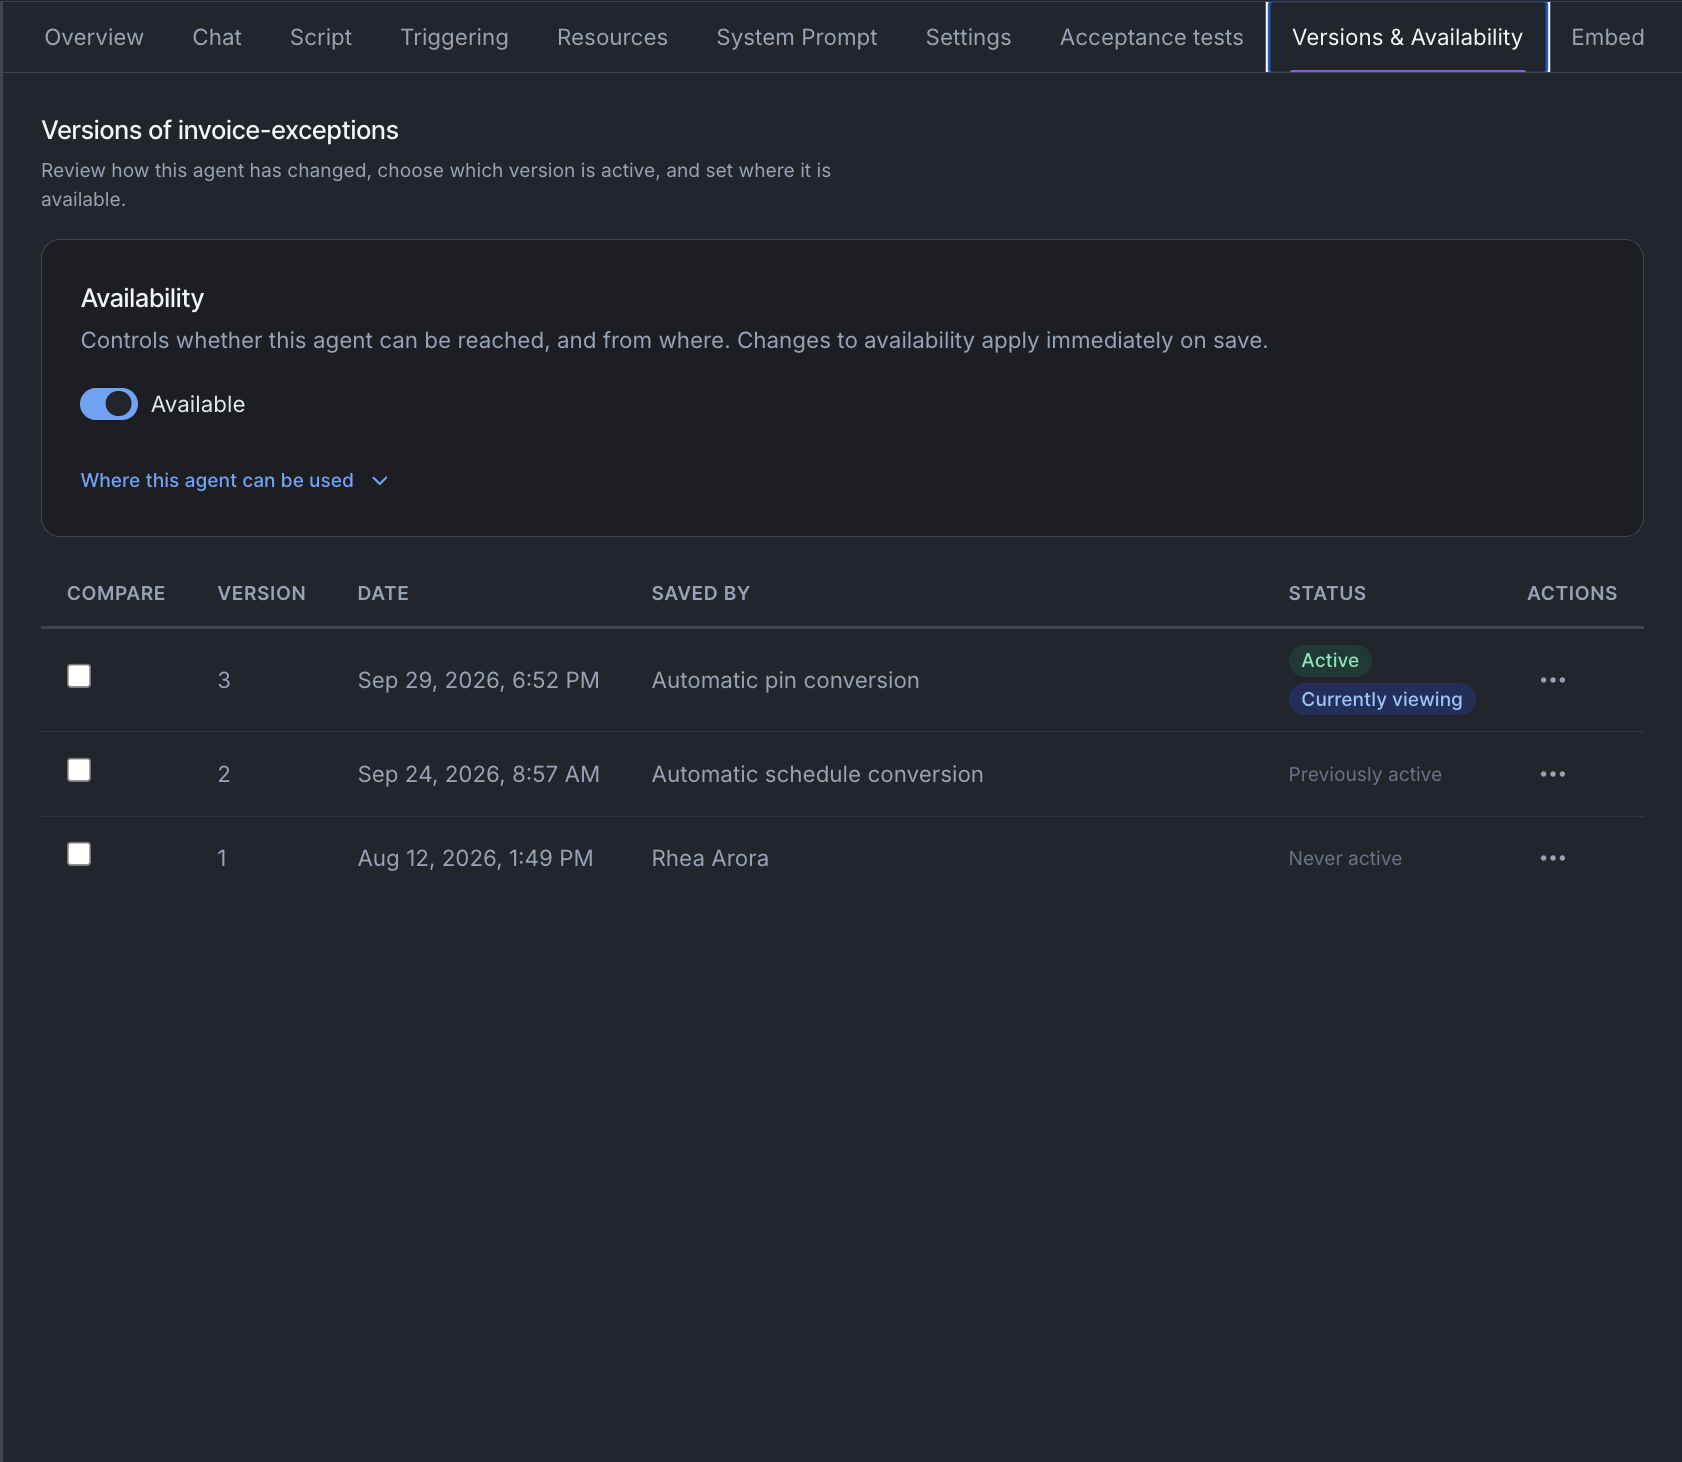
Task: Click 'Automatic pin conversion' cell
Action: pos(785,680)
